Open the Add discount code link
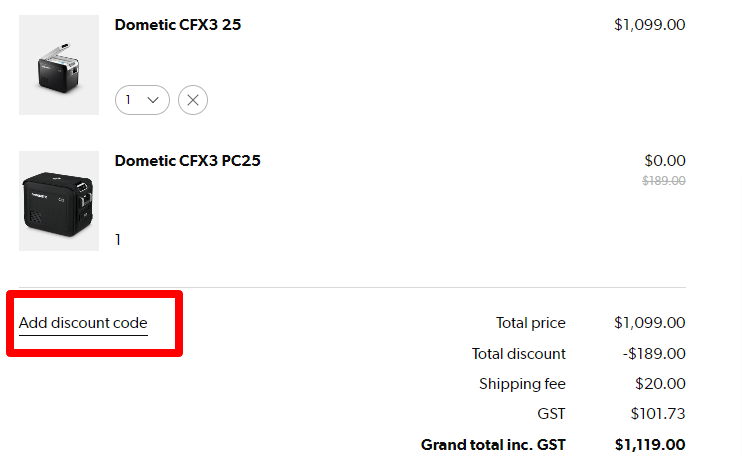Screen dimensions: 742x475 pyautogui.click(x=83, y=324)
